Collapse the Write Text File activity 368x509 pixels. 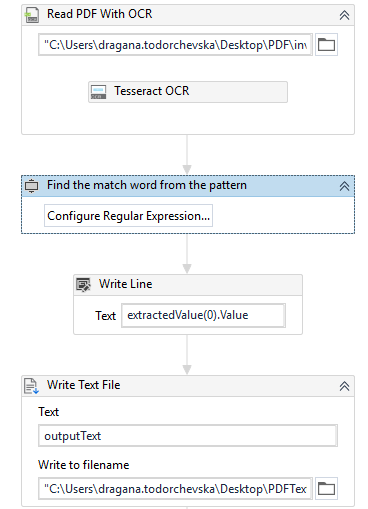tap(344, 386)
